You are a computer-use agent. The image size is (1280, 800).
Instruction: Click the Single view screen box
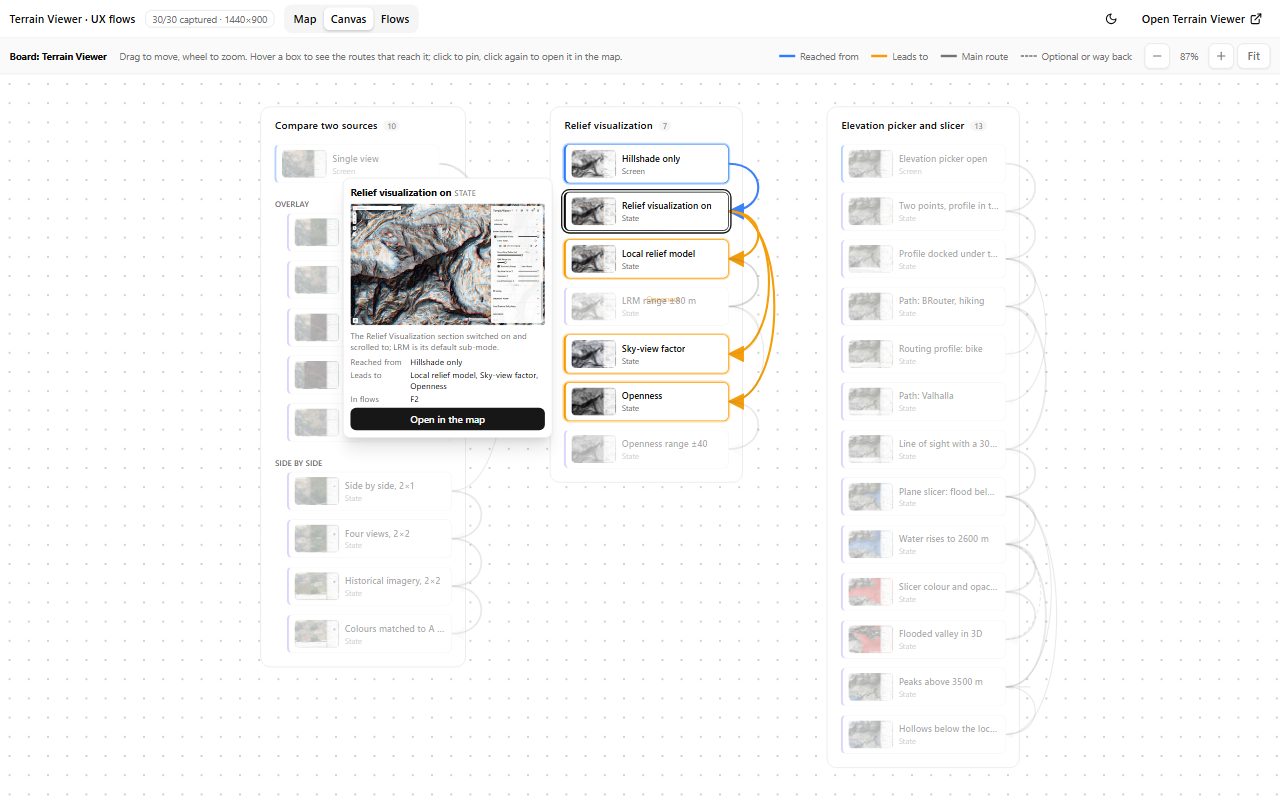357,164
